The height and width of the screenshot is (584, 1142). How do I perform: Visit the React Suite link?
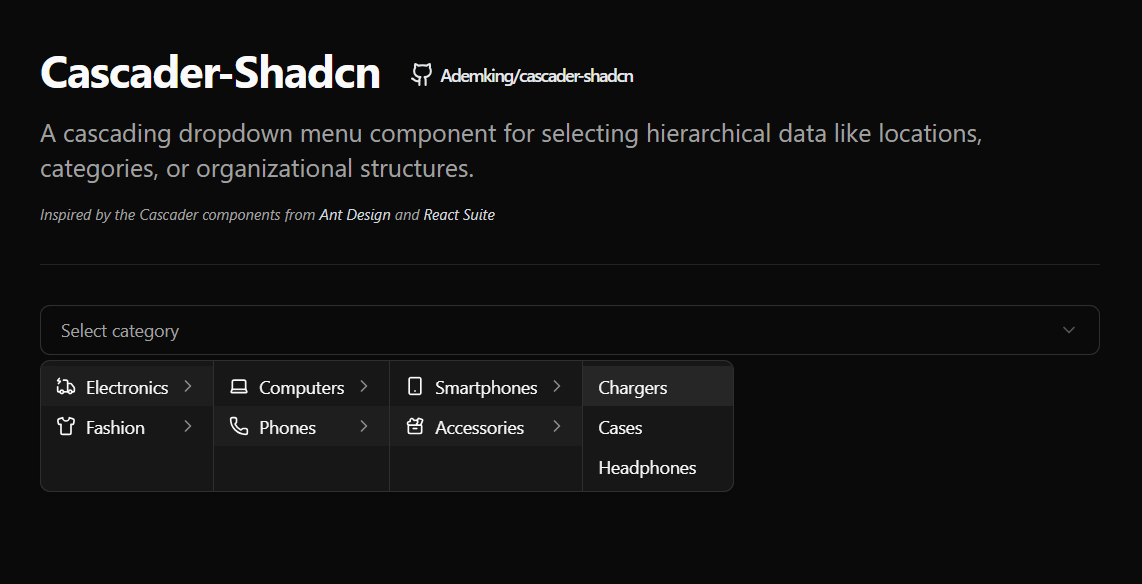coord(460,214)
